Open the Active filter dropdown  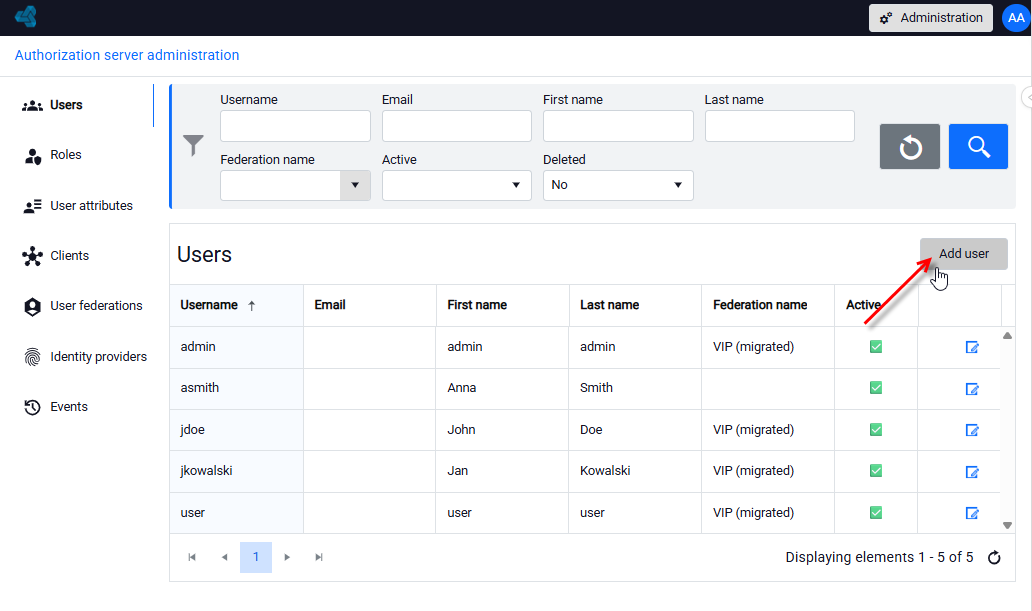[x=456, y=185]
